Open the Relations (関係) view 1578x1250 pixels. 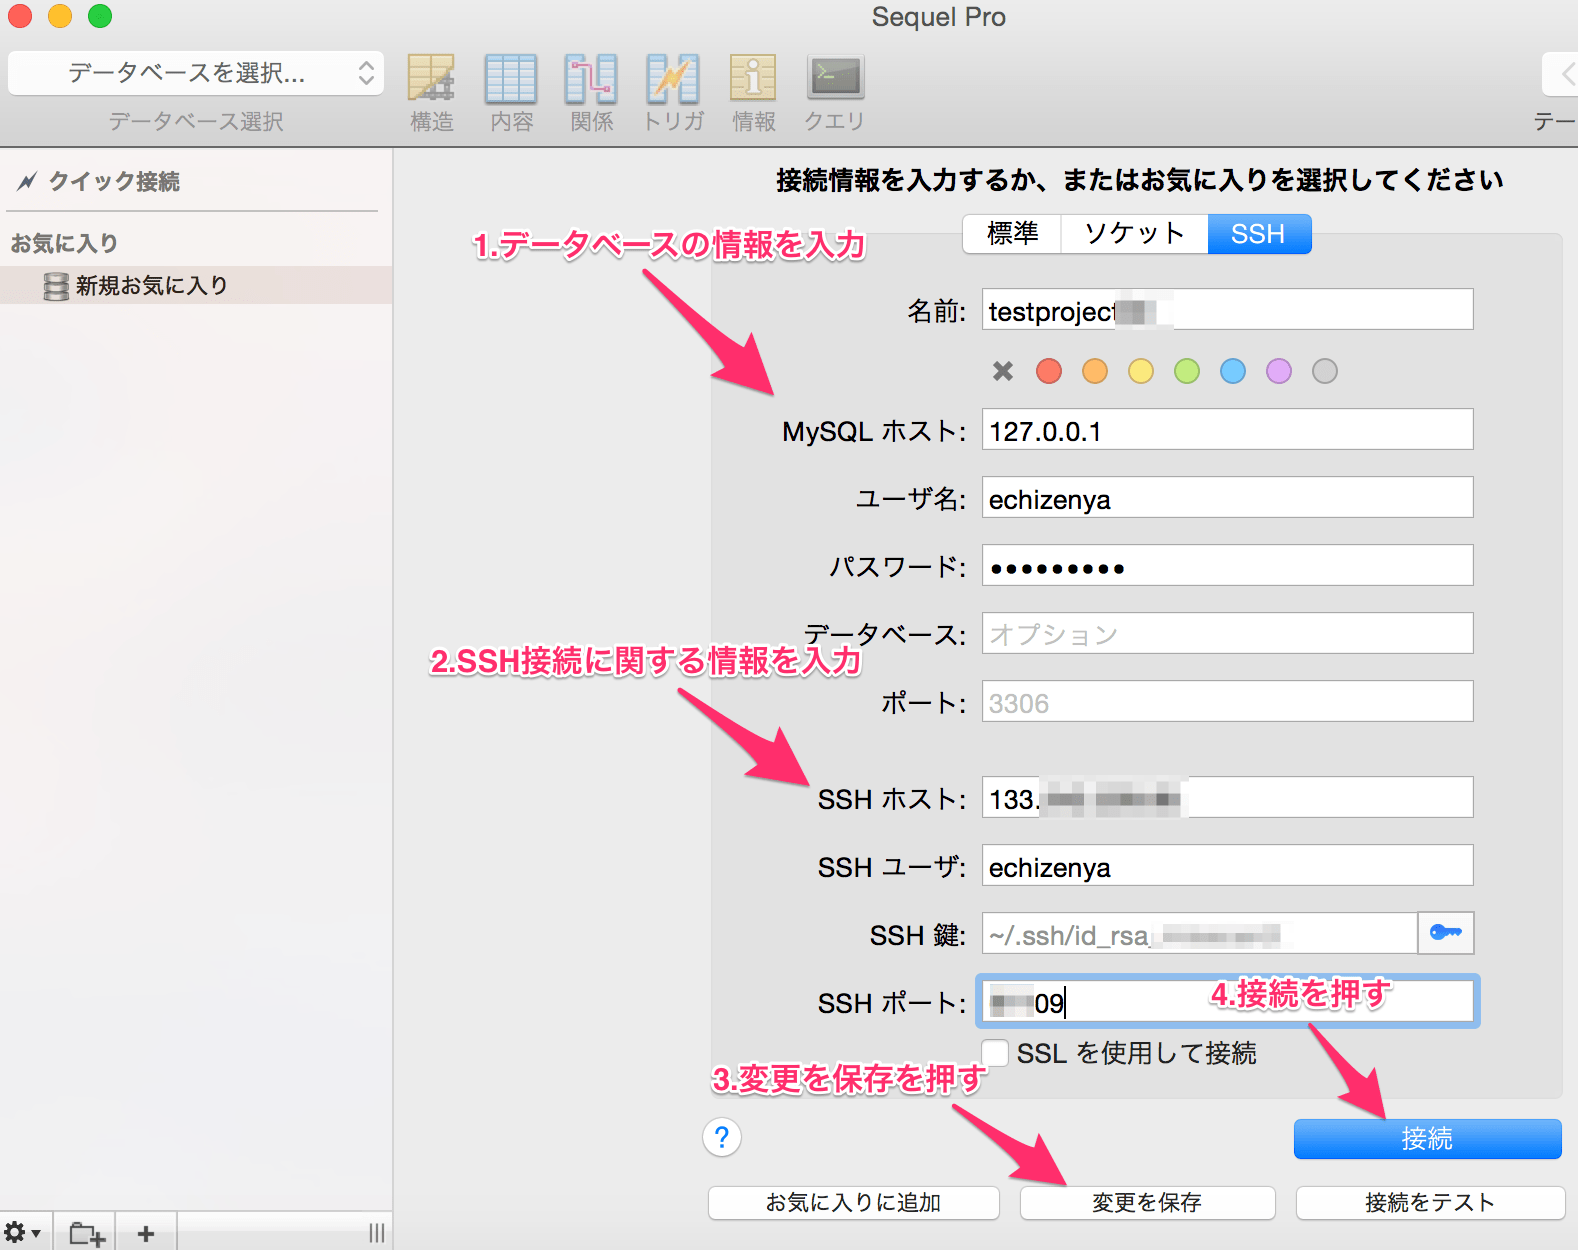[x=591, y=92]
